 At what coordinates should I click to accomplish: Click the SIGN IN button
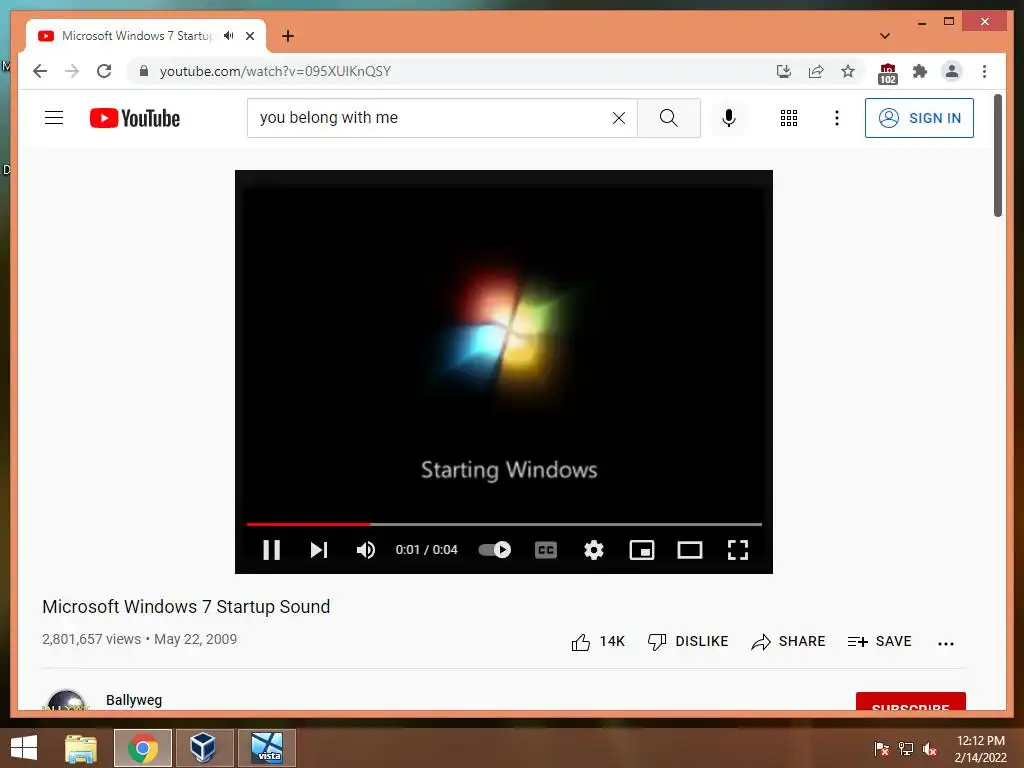click(919, 118)
